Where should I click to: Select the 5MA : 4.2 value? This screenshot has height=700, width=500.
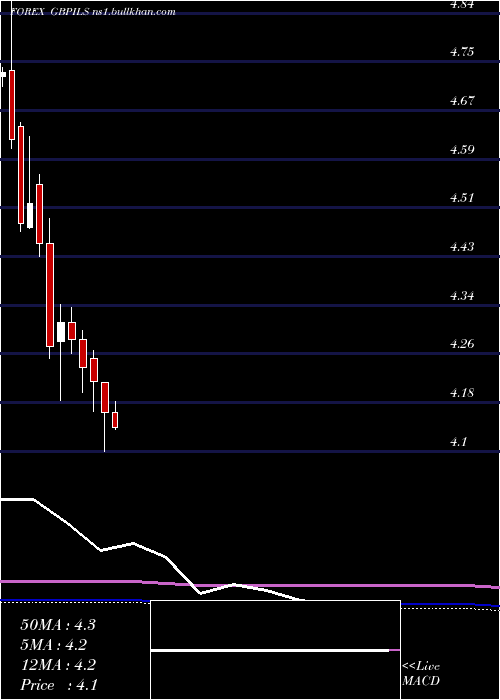coord(54,645)
